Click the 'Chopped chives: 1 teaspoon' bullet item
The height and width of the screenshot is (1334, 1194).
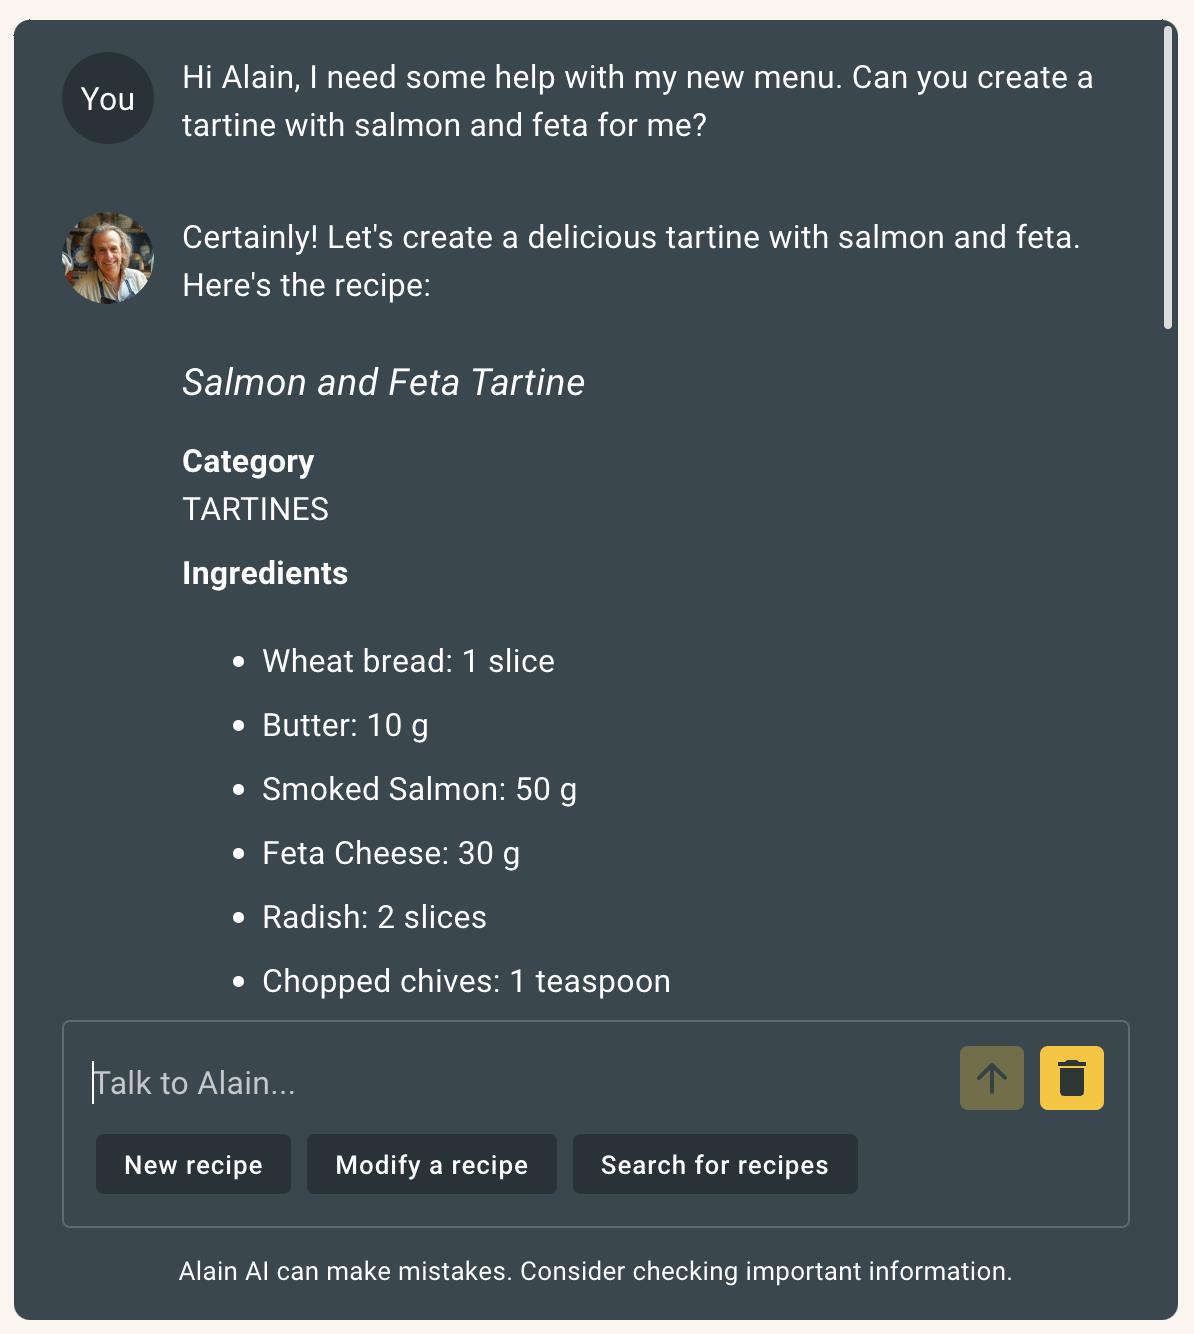coord(465,981)
